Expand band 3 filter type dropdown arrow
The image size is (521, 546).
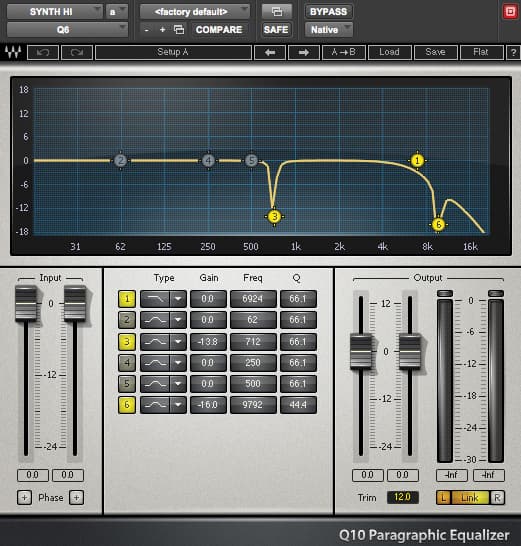point(178,342)
